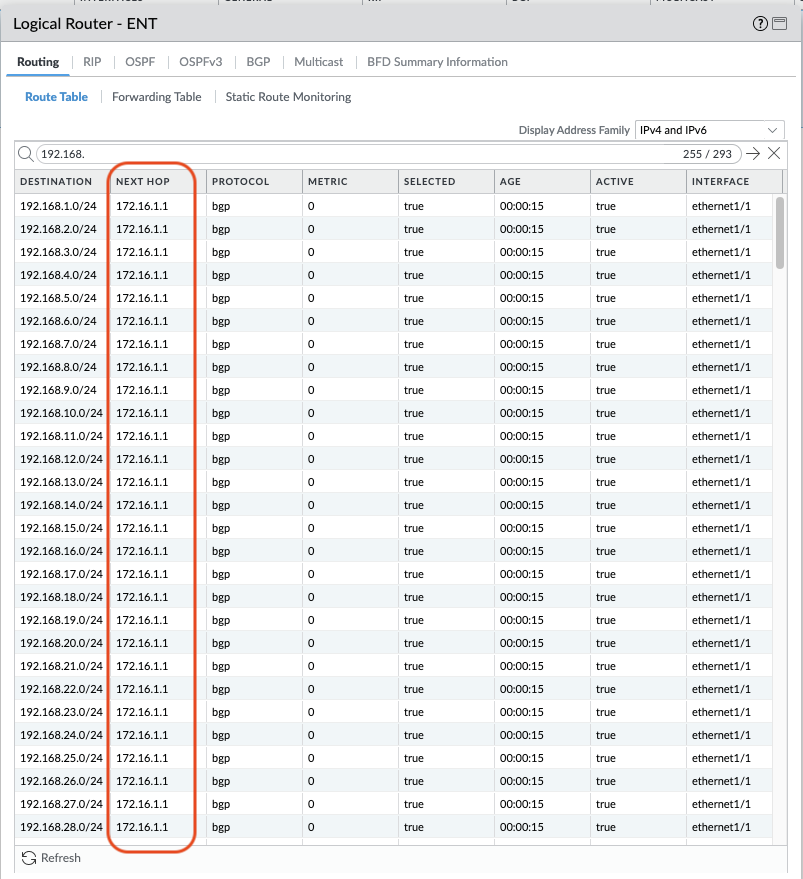Click the arrow to apply the filter
Screen dimensions: 803x879
(x=753, y=154)
